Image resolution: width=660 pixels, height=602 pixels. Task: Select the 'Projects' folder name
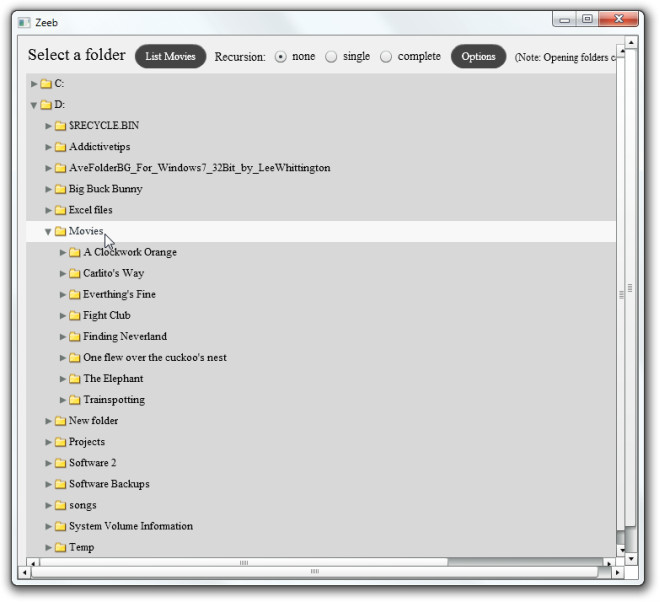[87, 442]
